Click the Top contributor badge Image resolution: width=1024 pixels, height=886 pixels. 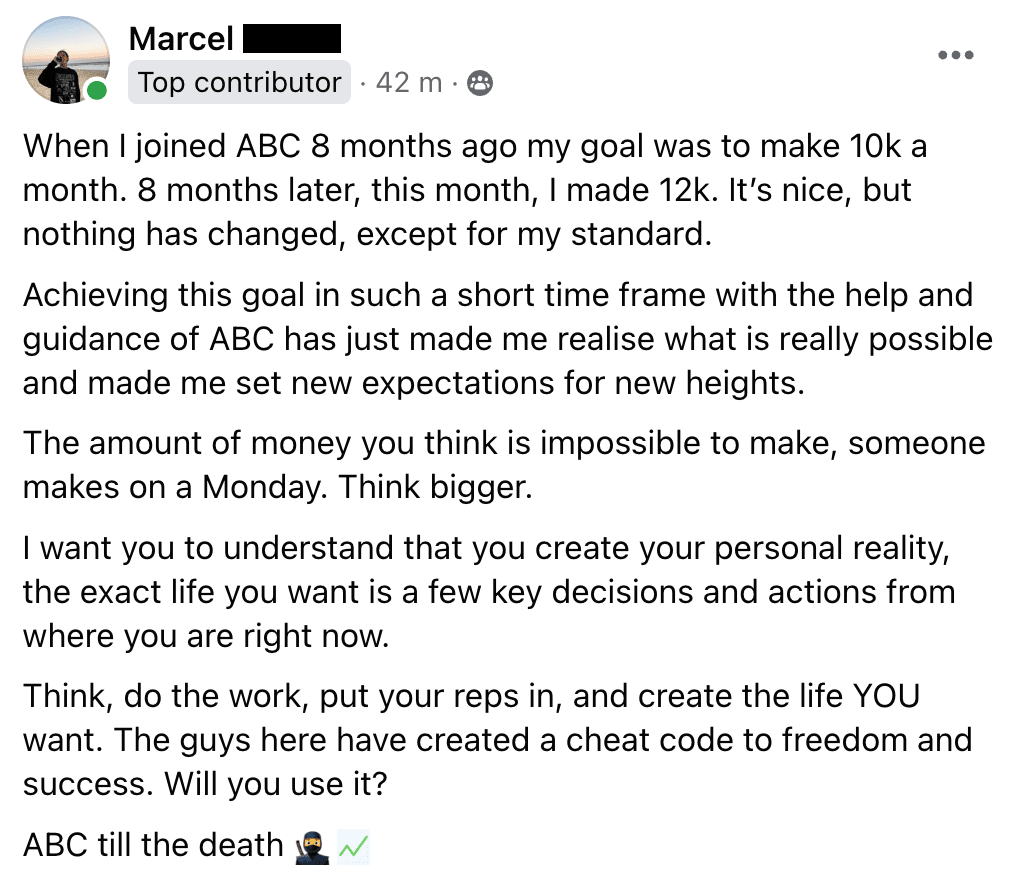point(239,82)
